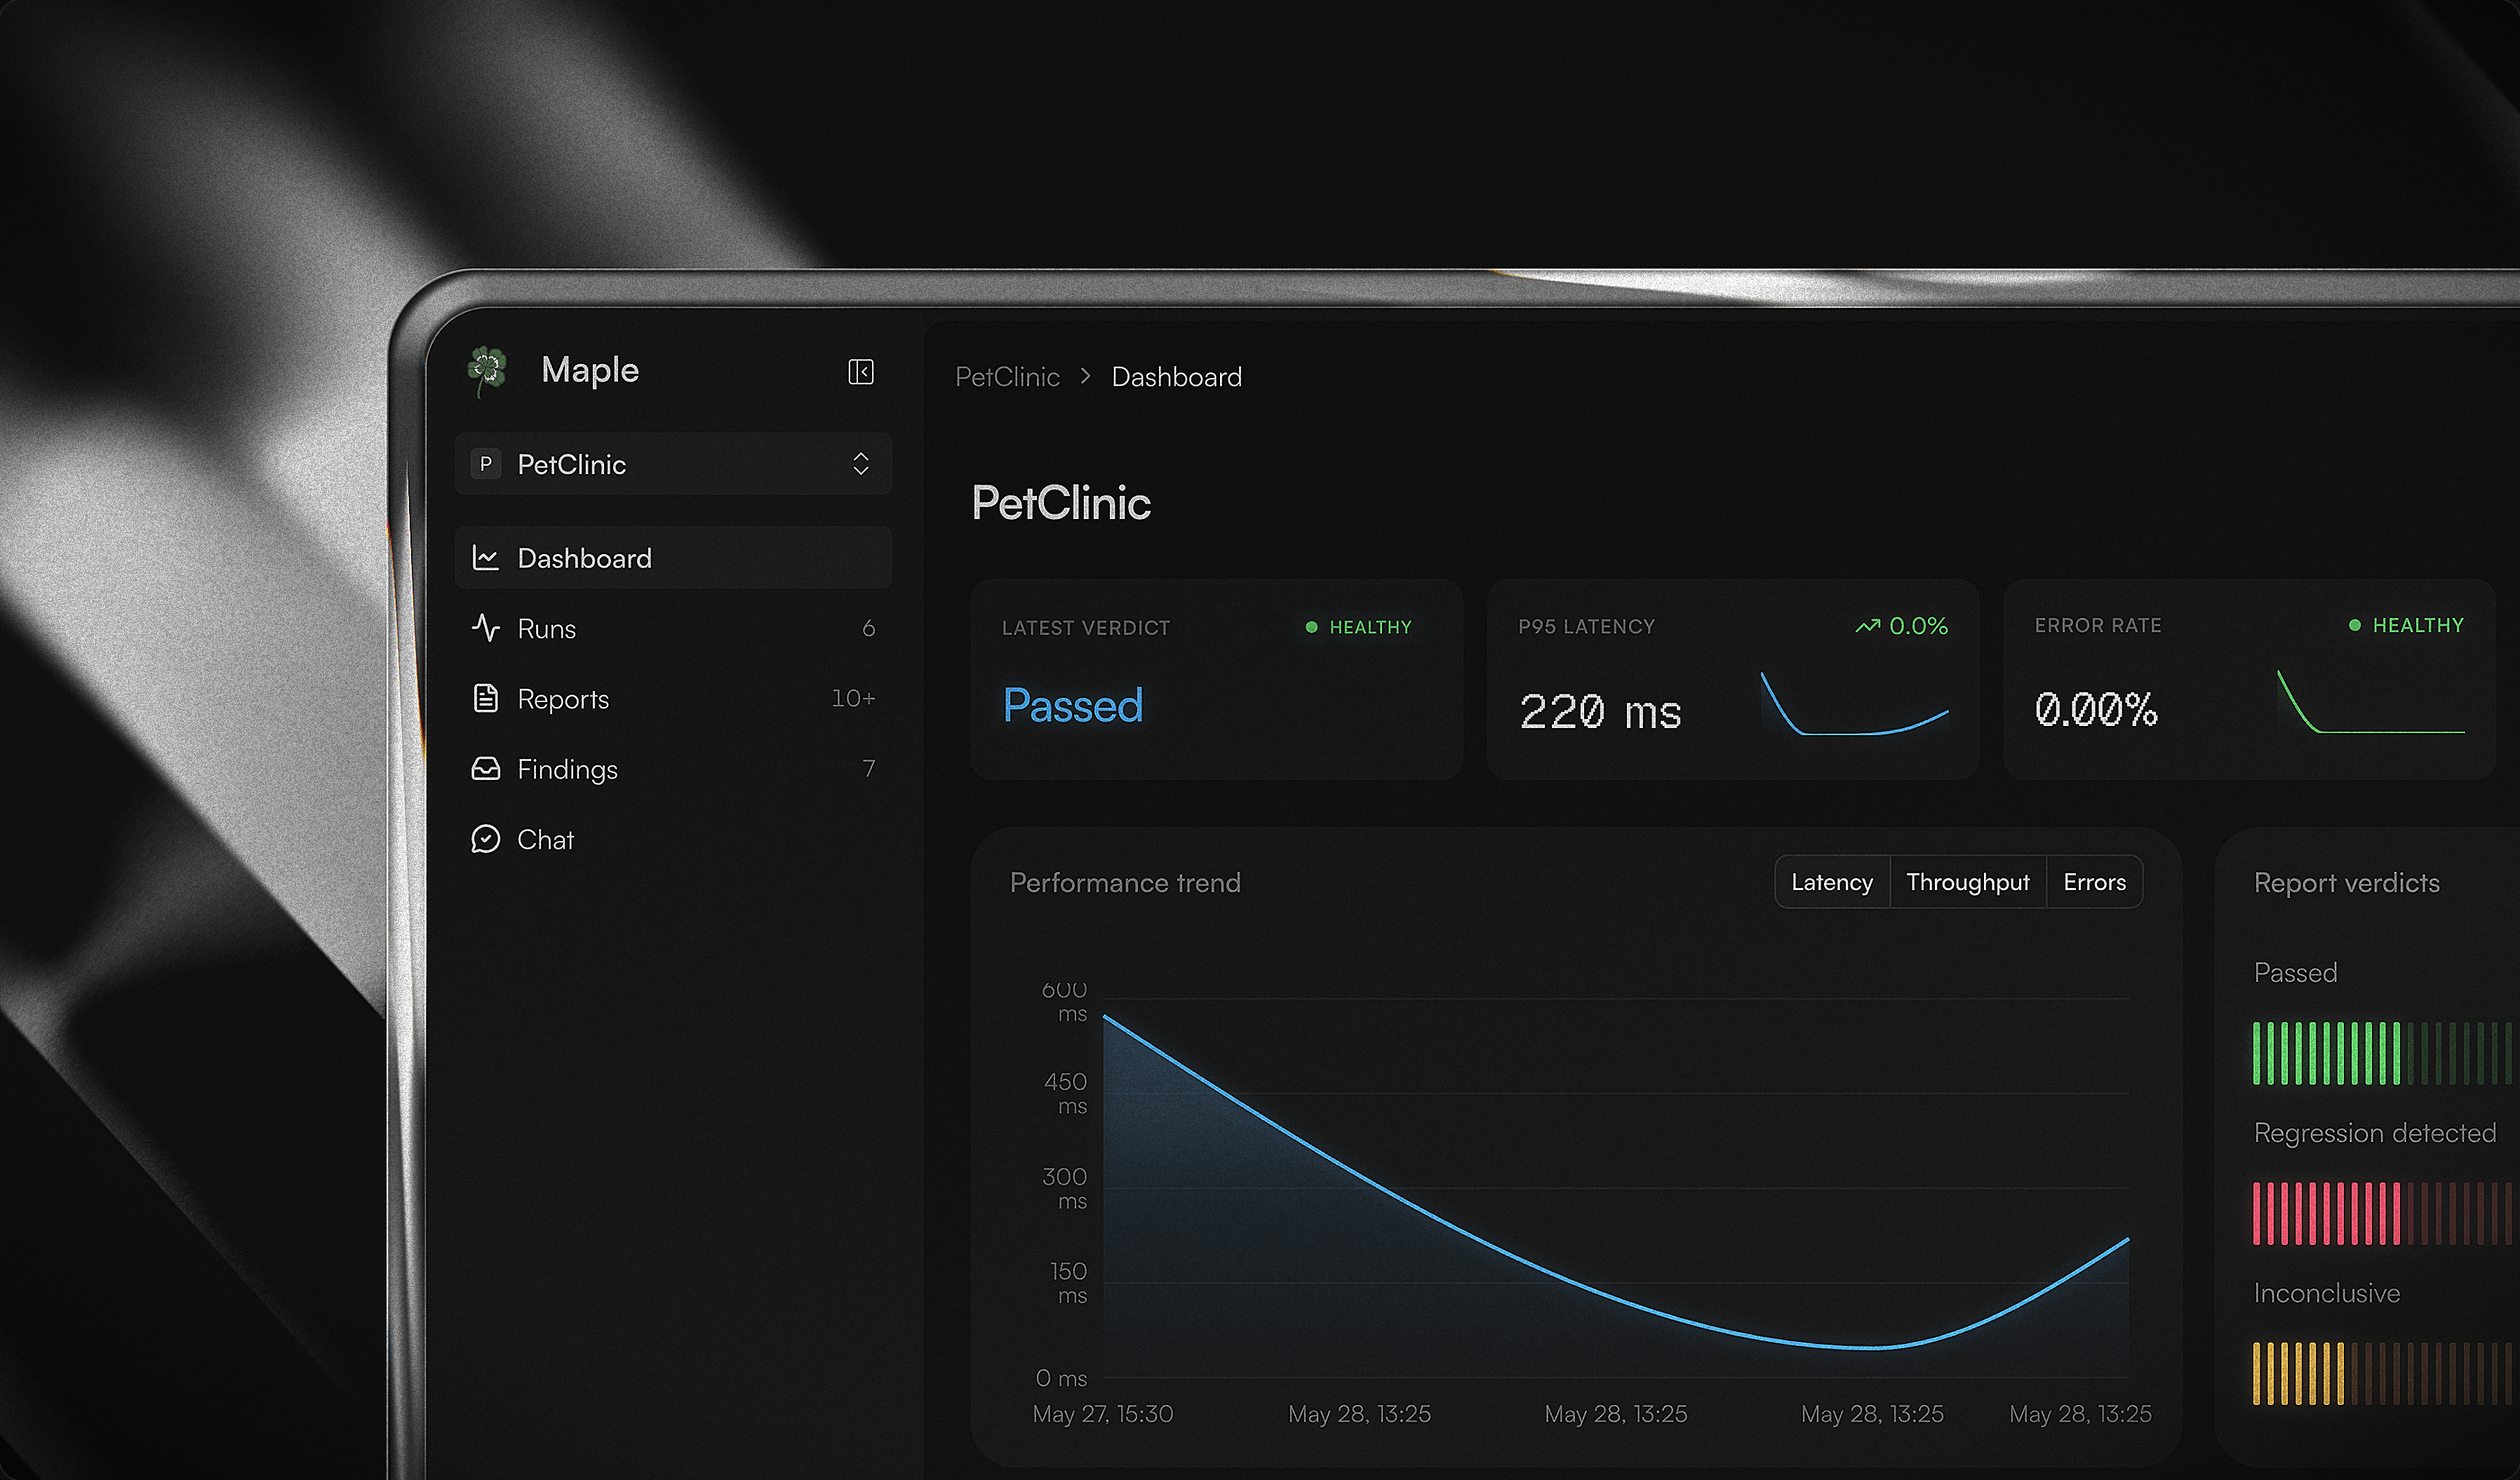Viewport: 2520px width, 1480px height.
Task: Click the Findings inbox icon
Action: click(x=486, y=768)
